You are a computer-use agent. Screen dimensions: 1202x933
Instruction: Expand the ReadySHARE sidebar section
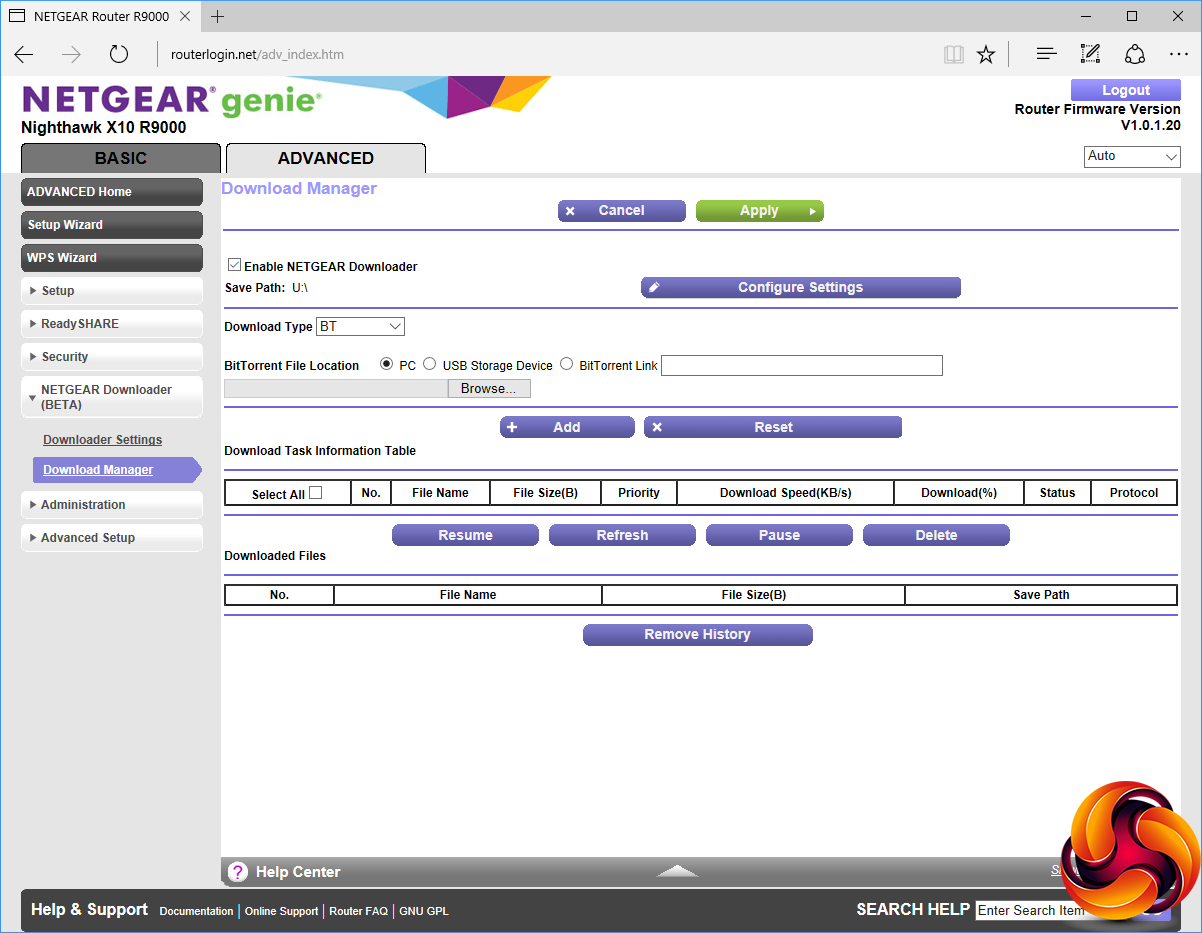(111, 324)
